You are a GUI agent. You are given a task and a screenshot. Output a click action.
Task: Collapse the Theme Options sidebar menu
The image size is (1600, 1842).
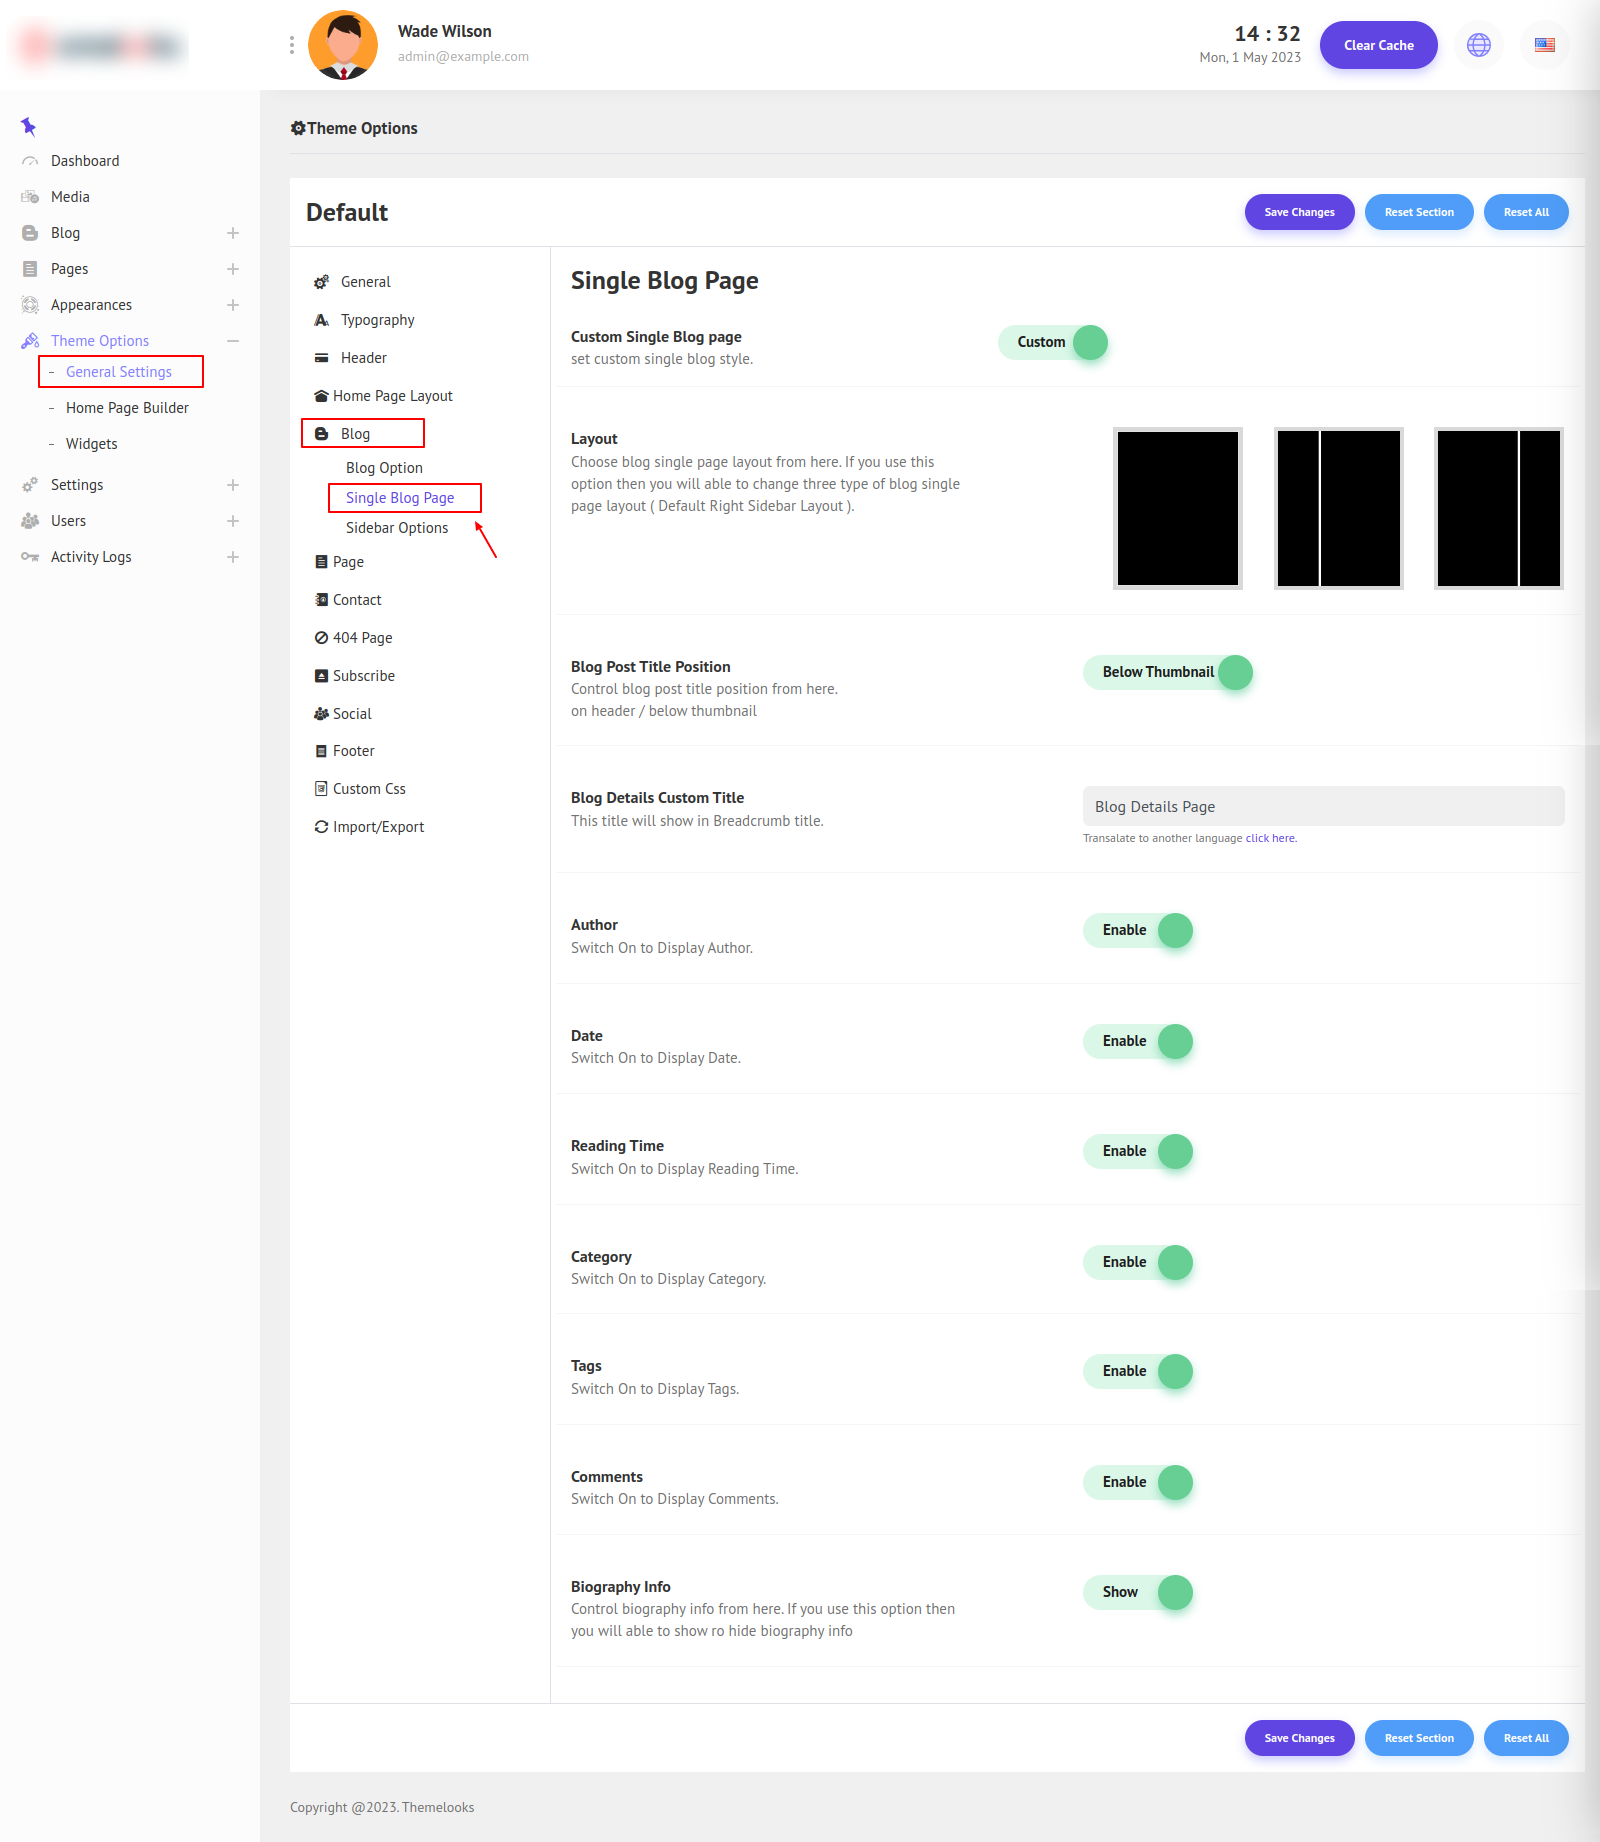232,341
